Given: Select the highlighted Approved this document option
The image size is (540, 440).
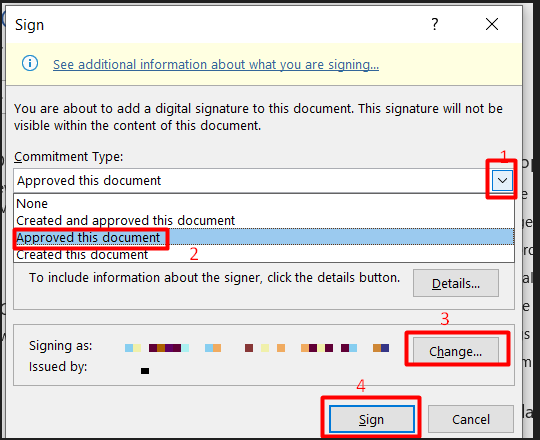Looking at the screenshot, I should point(264,237).
